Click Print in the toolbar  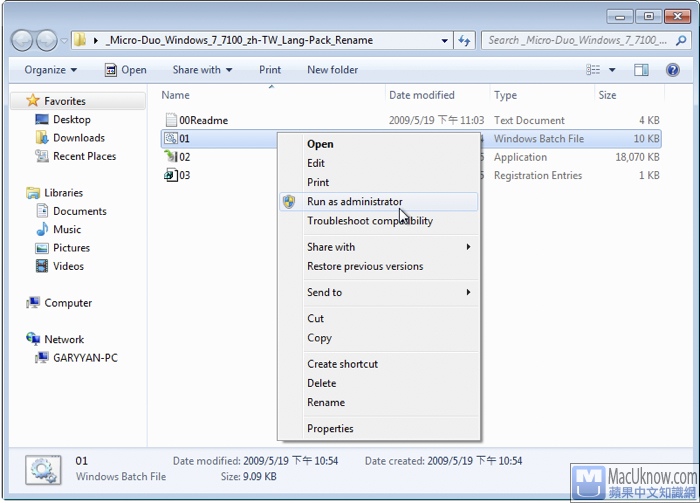point(270,70)
